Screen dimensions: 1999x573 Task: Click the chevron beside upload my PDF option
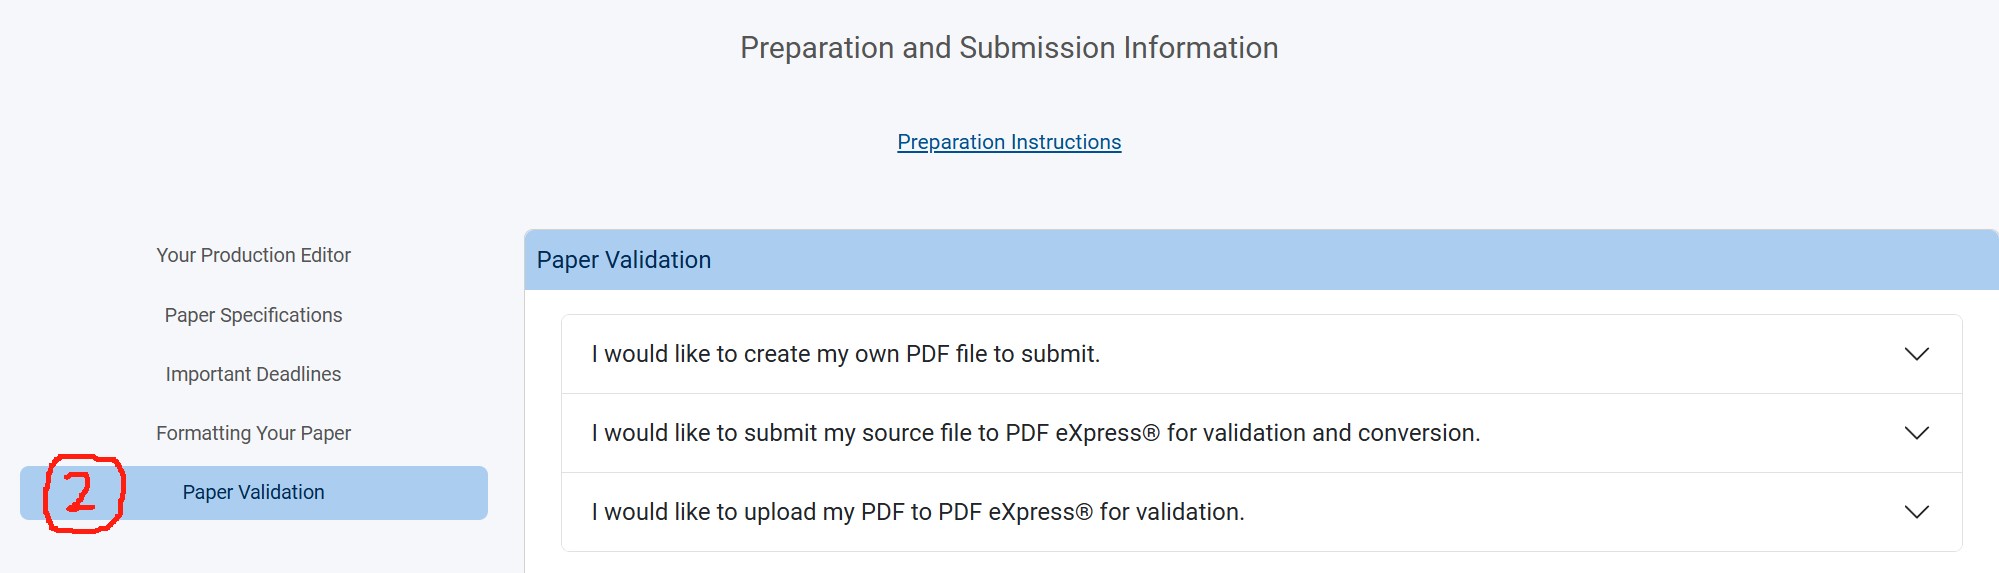[x=1916, y=512]
